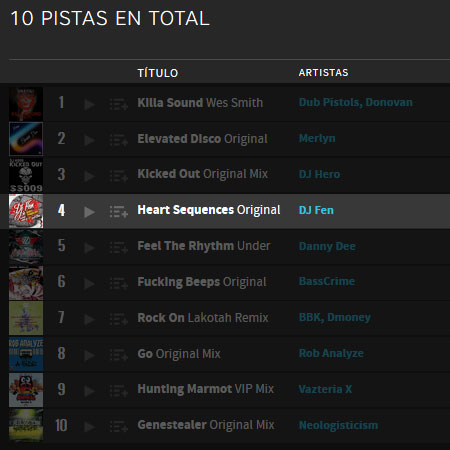Open Dub Pistols artist link

[330, 102]
